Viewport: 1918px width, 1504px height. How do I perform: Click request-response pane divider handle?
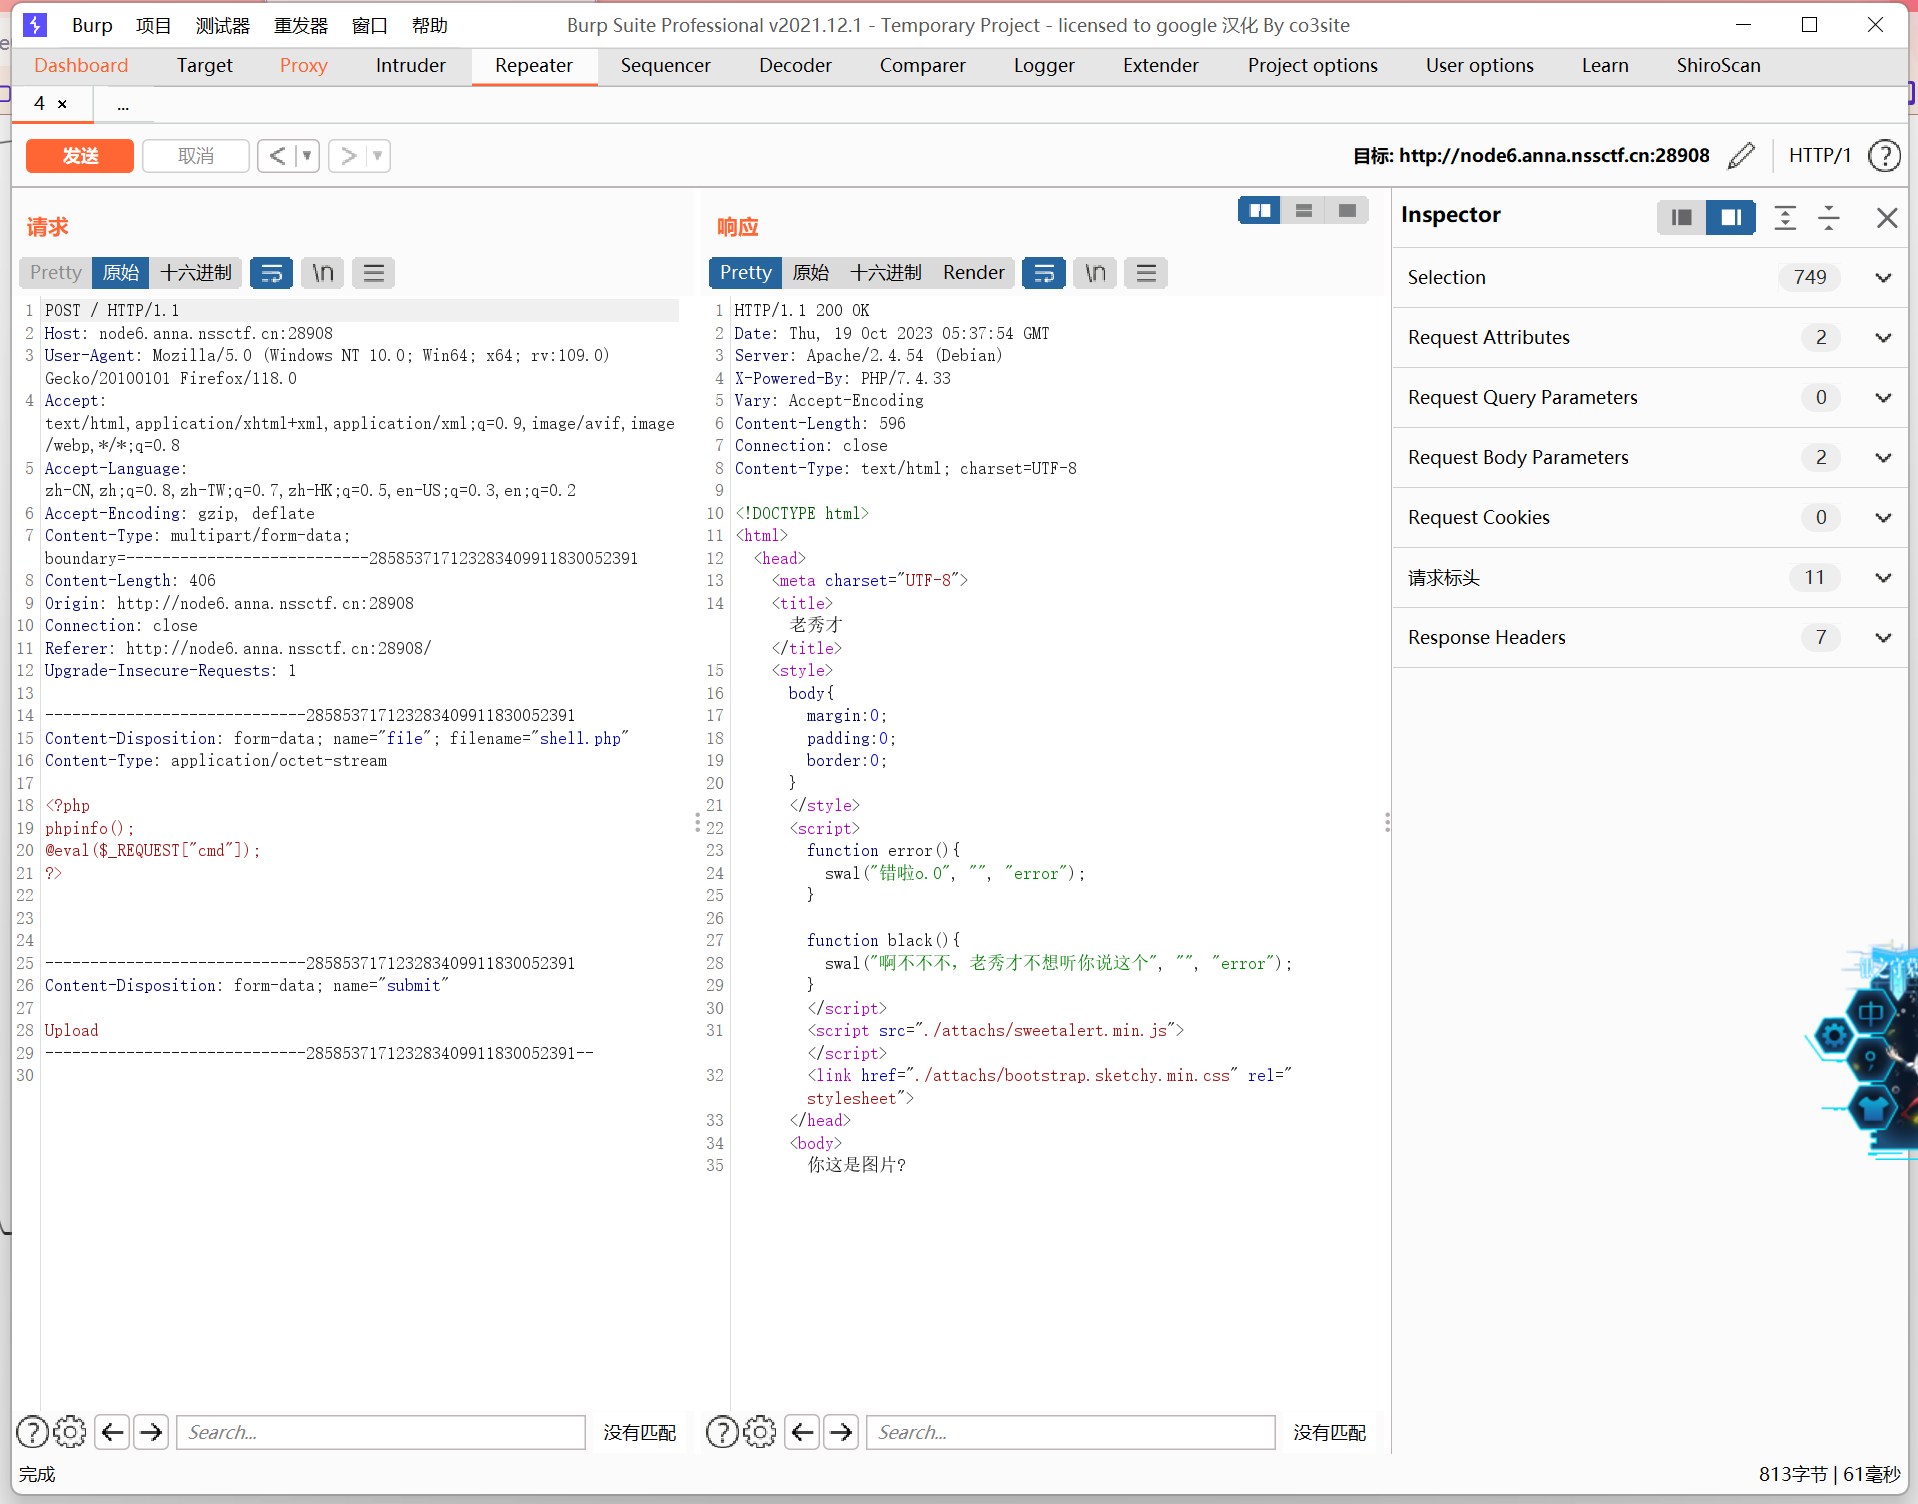[x=697, y=823]
